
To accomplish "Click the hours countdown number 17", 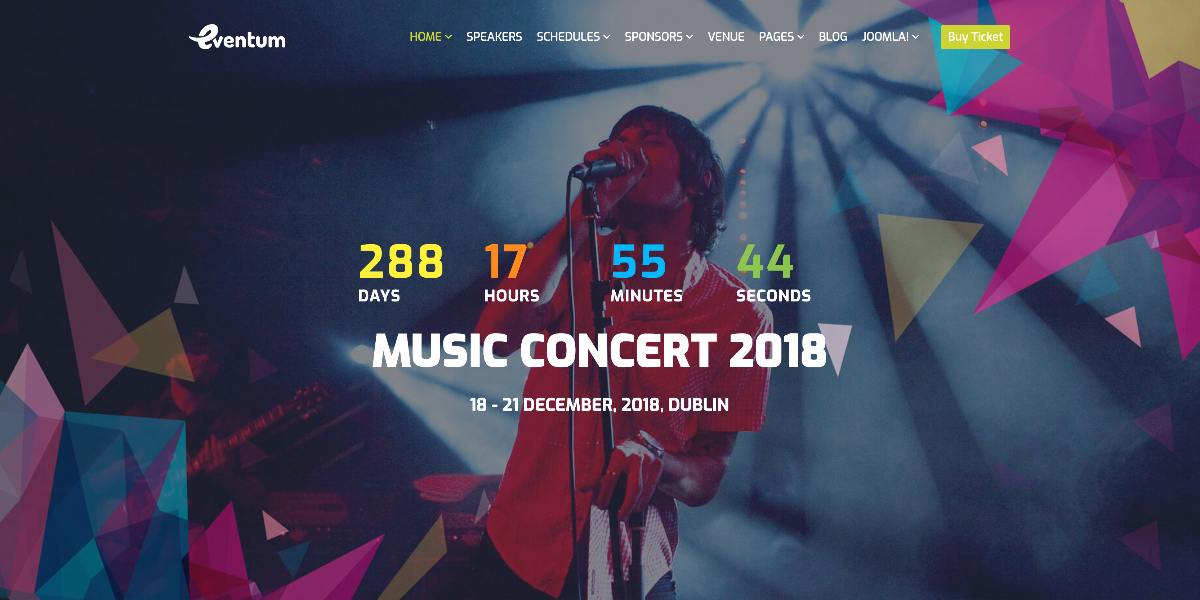I will coord(506,262).
